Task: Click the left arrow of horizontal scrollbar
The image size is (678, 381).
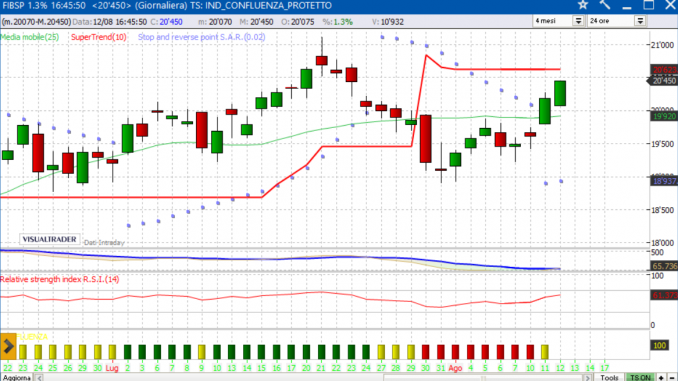Action: (39, 378)
